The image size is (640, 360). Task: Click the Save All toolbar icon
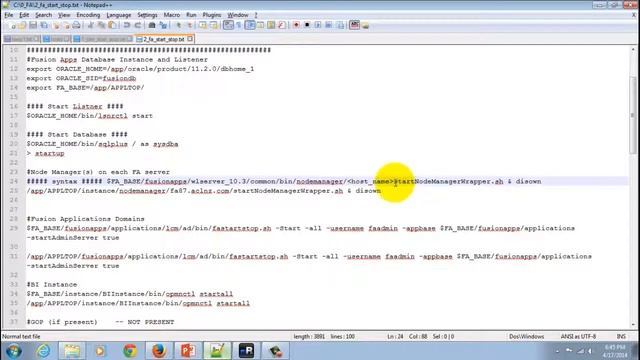43,25
